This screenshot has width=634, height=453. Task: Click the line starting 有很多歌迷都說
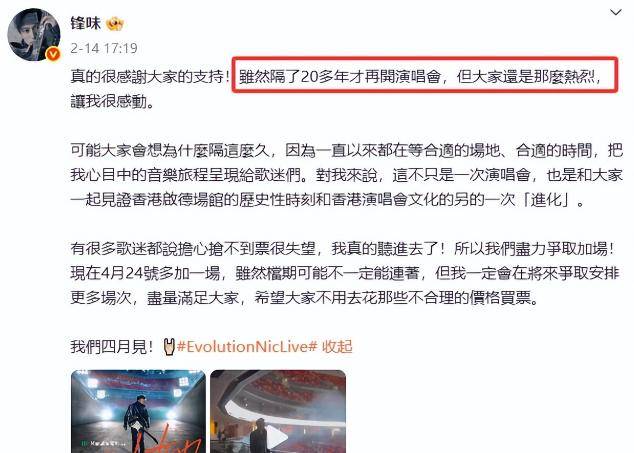[342, 249]
